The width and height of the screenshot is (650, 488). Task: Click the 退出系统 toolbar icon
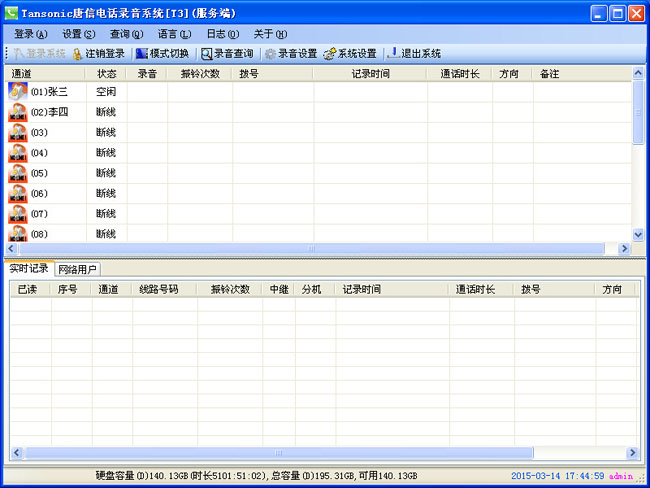tap(392, 53)
